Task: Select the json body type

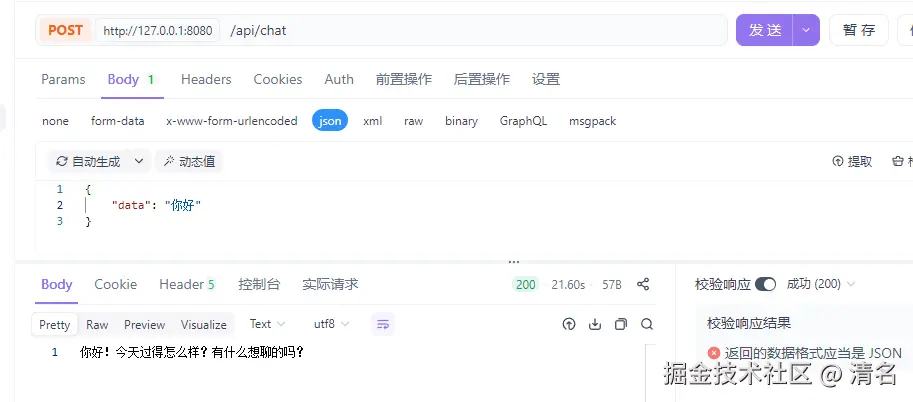Action: click(x=330, y=121)
